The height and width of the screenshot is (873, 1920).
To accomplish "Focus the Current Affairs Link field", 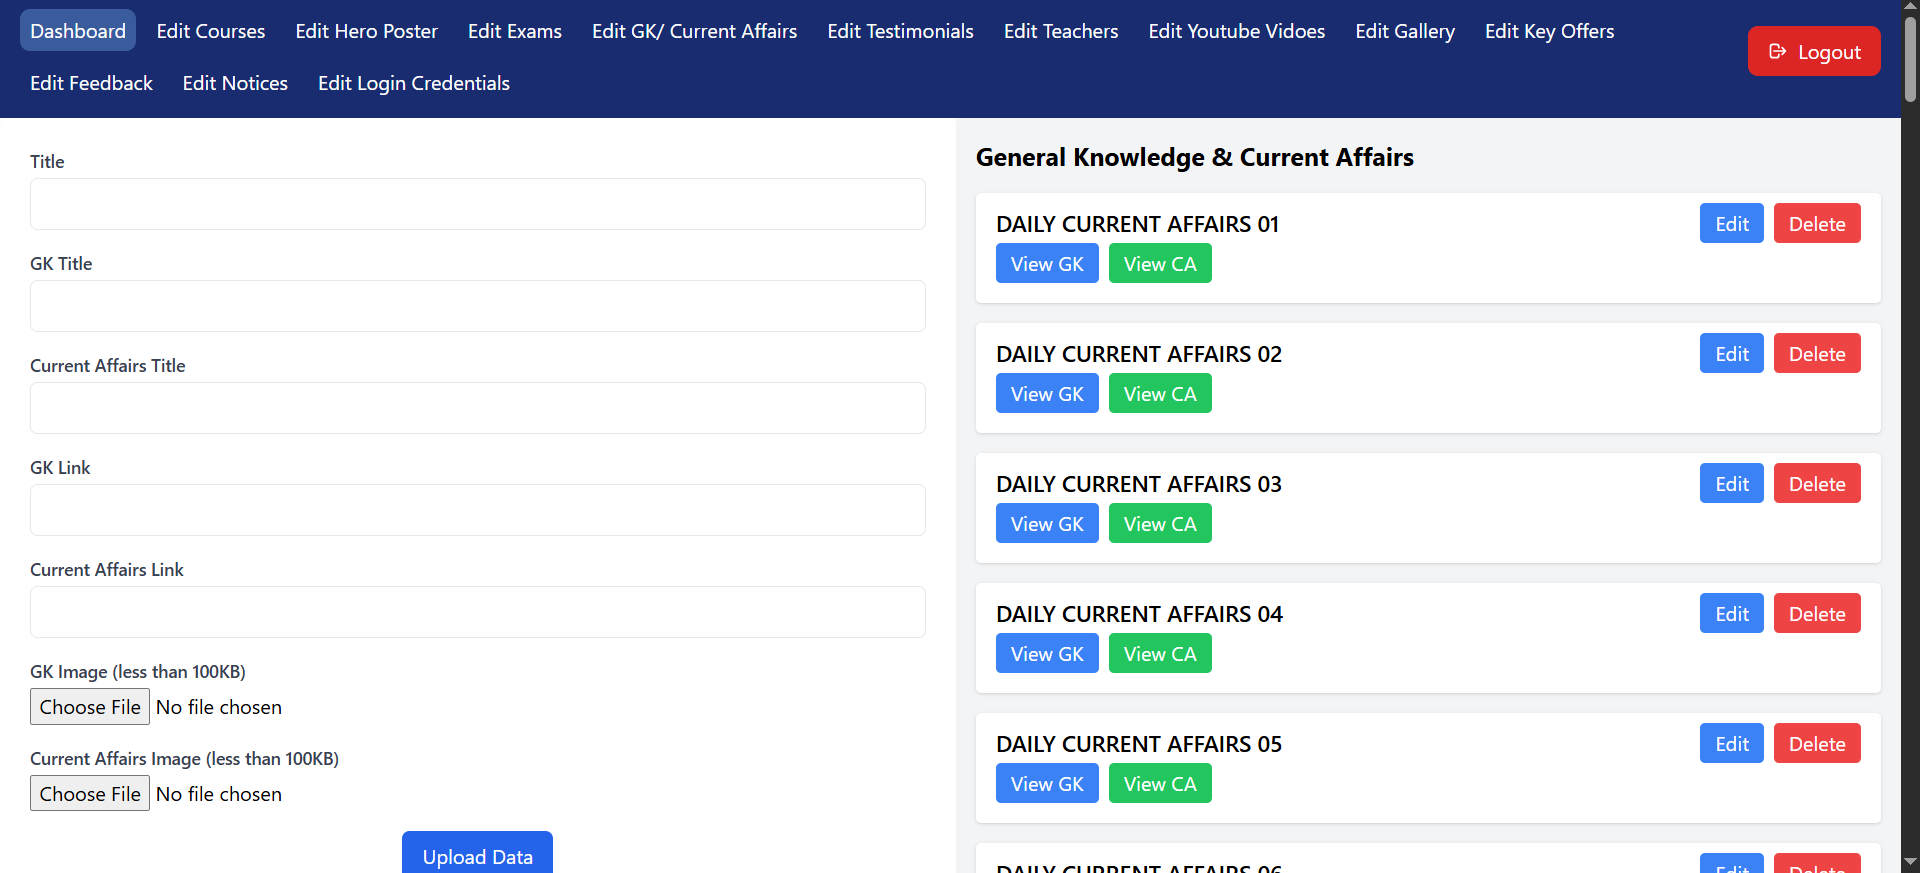I will pos(478,612).
